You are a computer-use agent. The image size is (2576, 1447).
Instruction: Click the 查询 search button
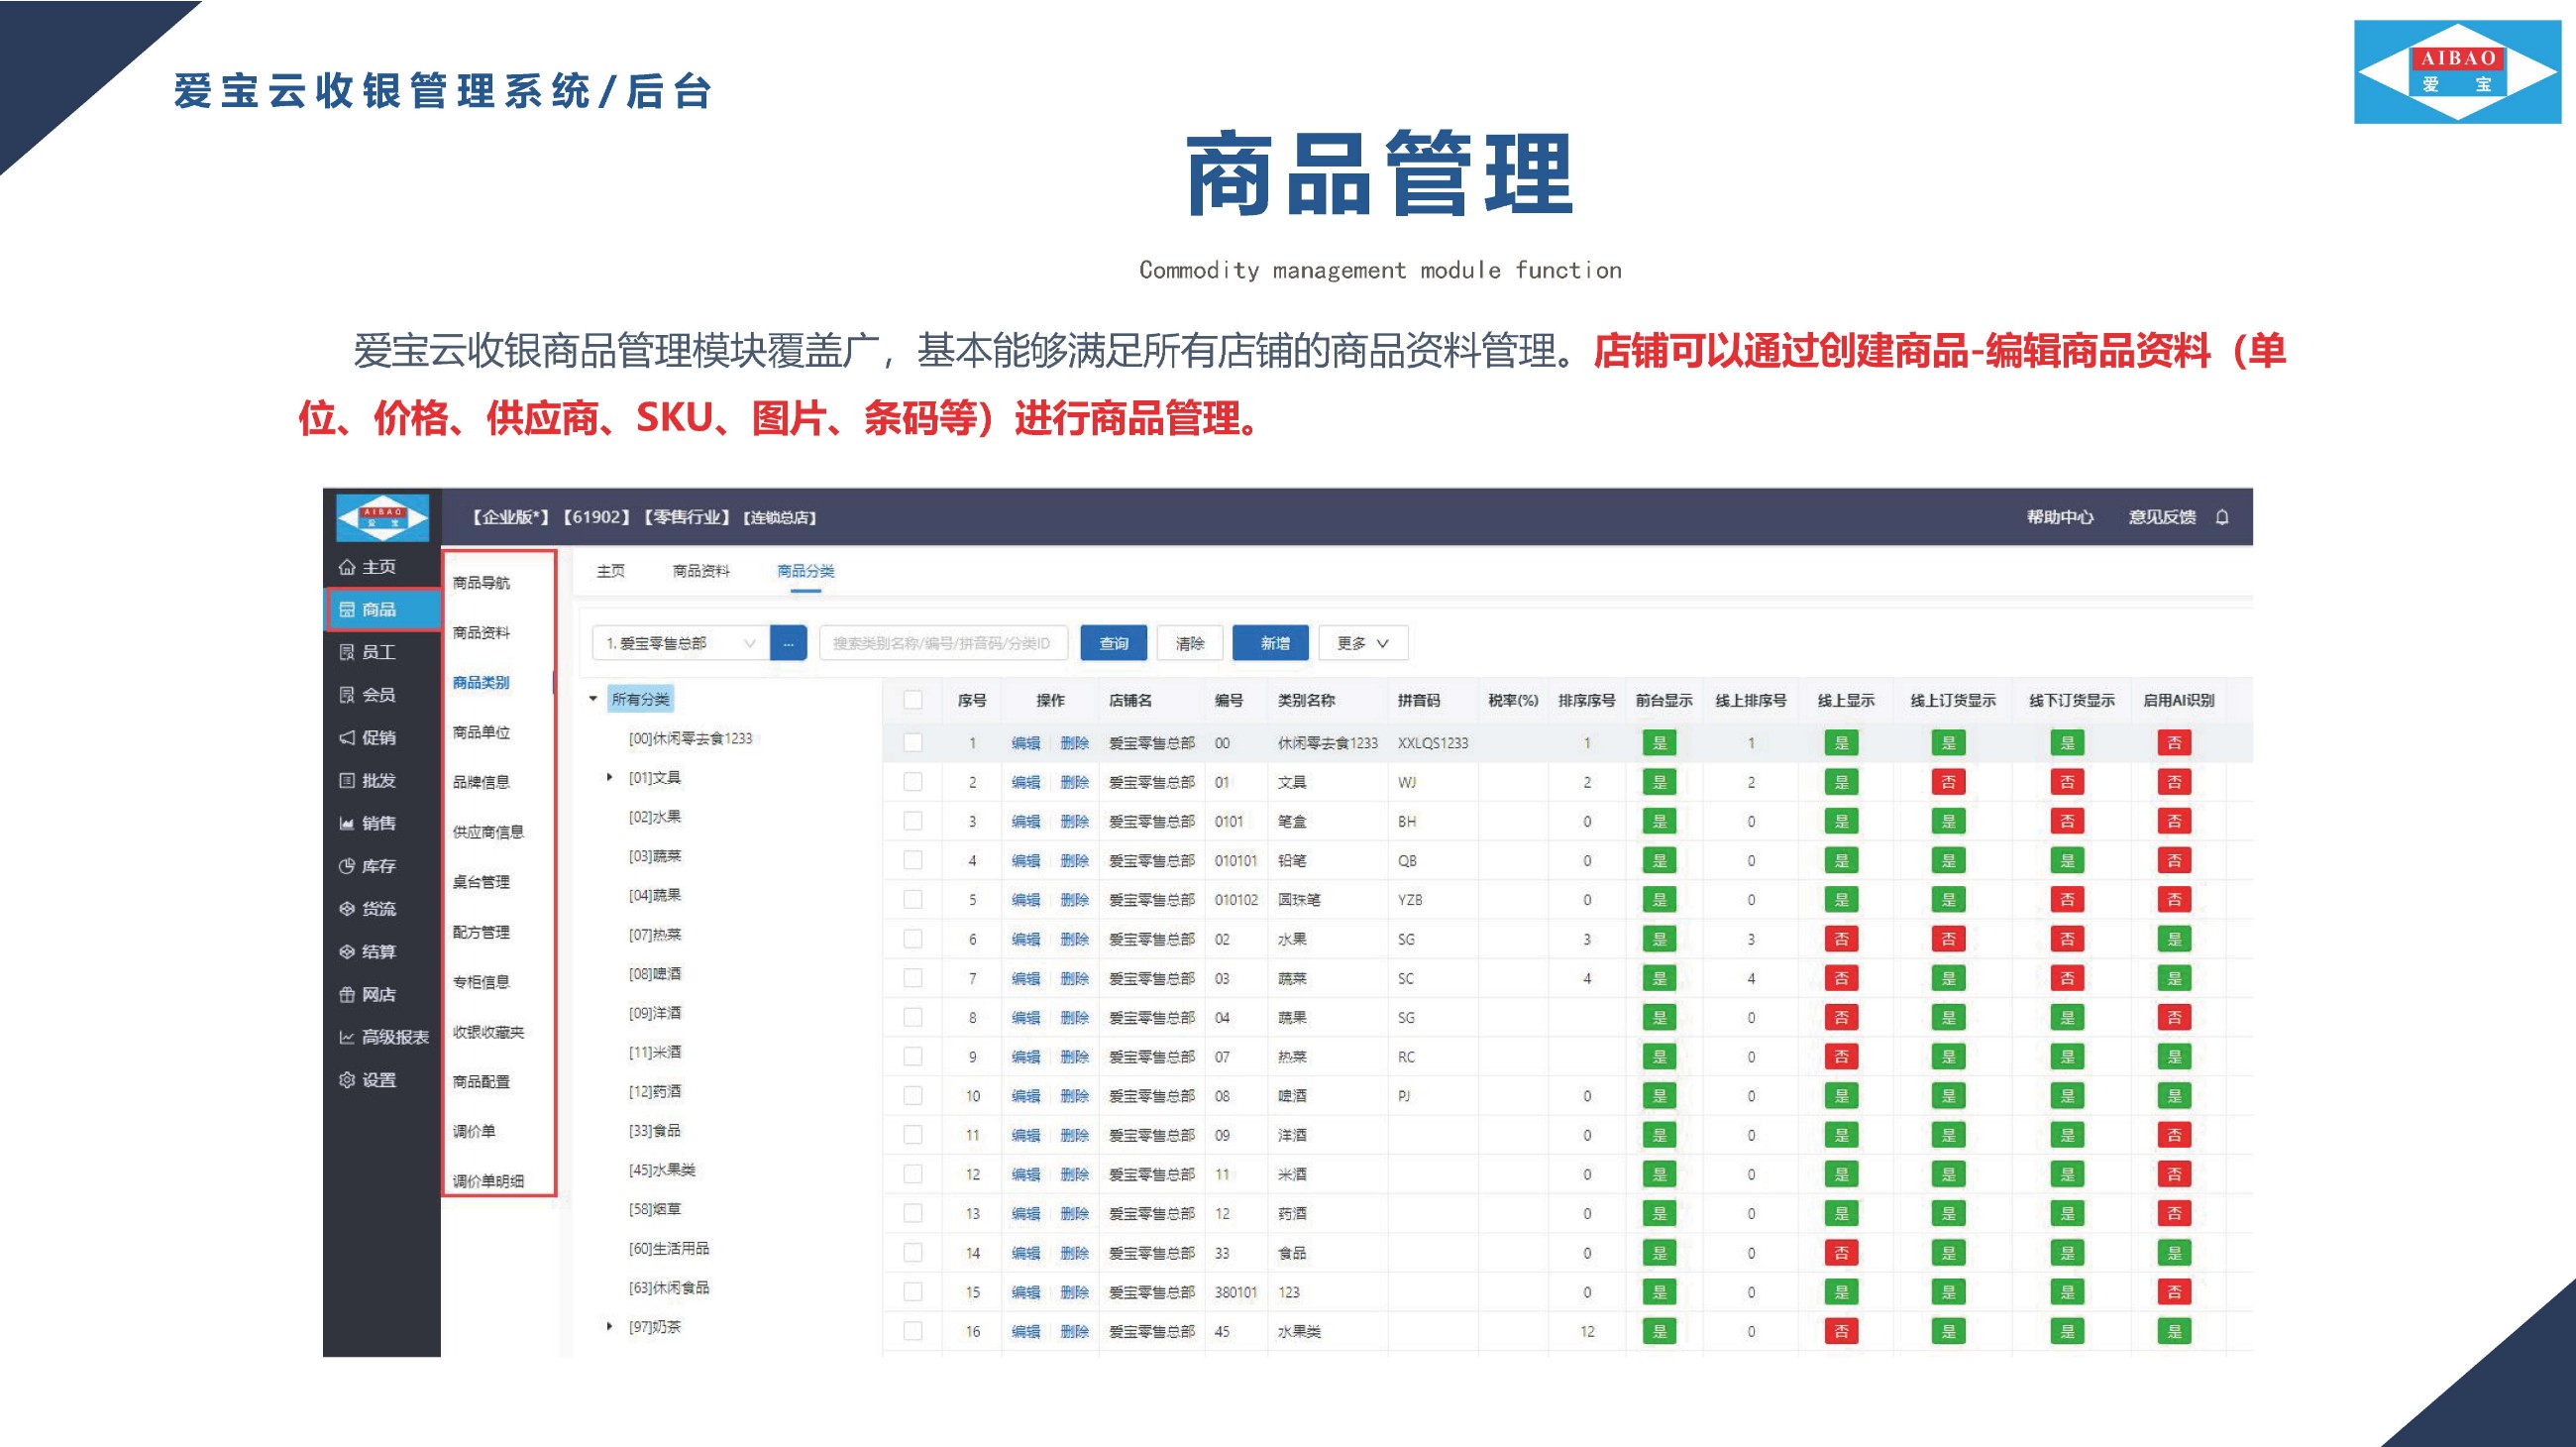point(1114,643)
